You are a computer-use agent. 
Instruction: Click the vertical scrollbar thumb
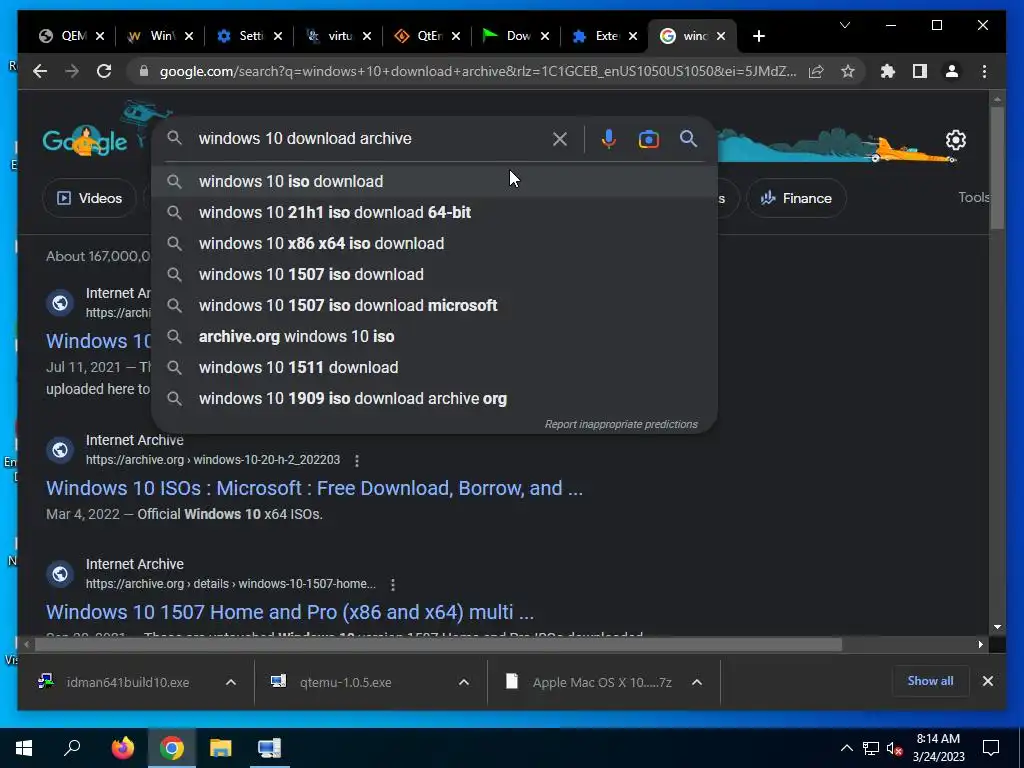tap(997, 167)
